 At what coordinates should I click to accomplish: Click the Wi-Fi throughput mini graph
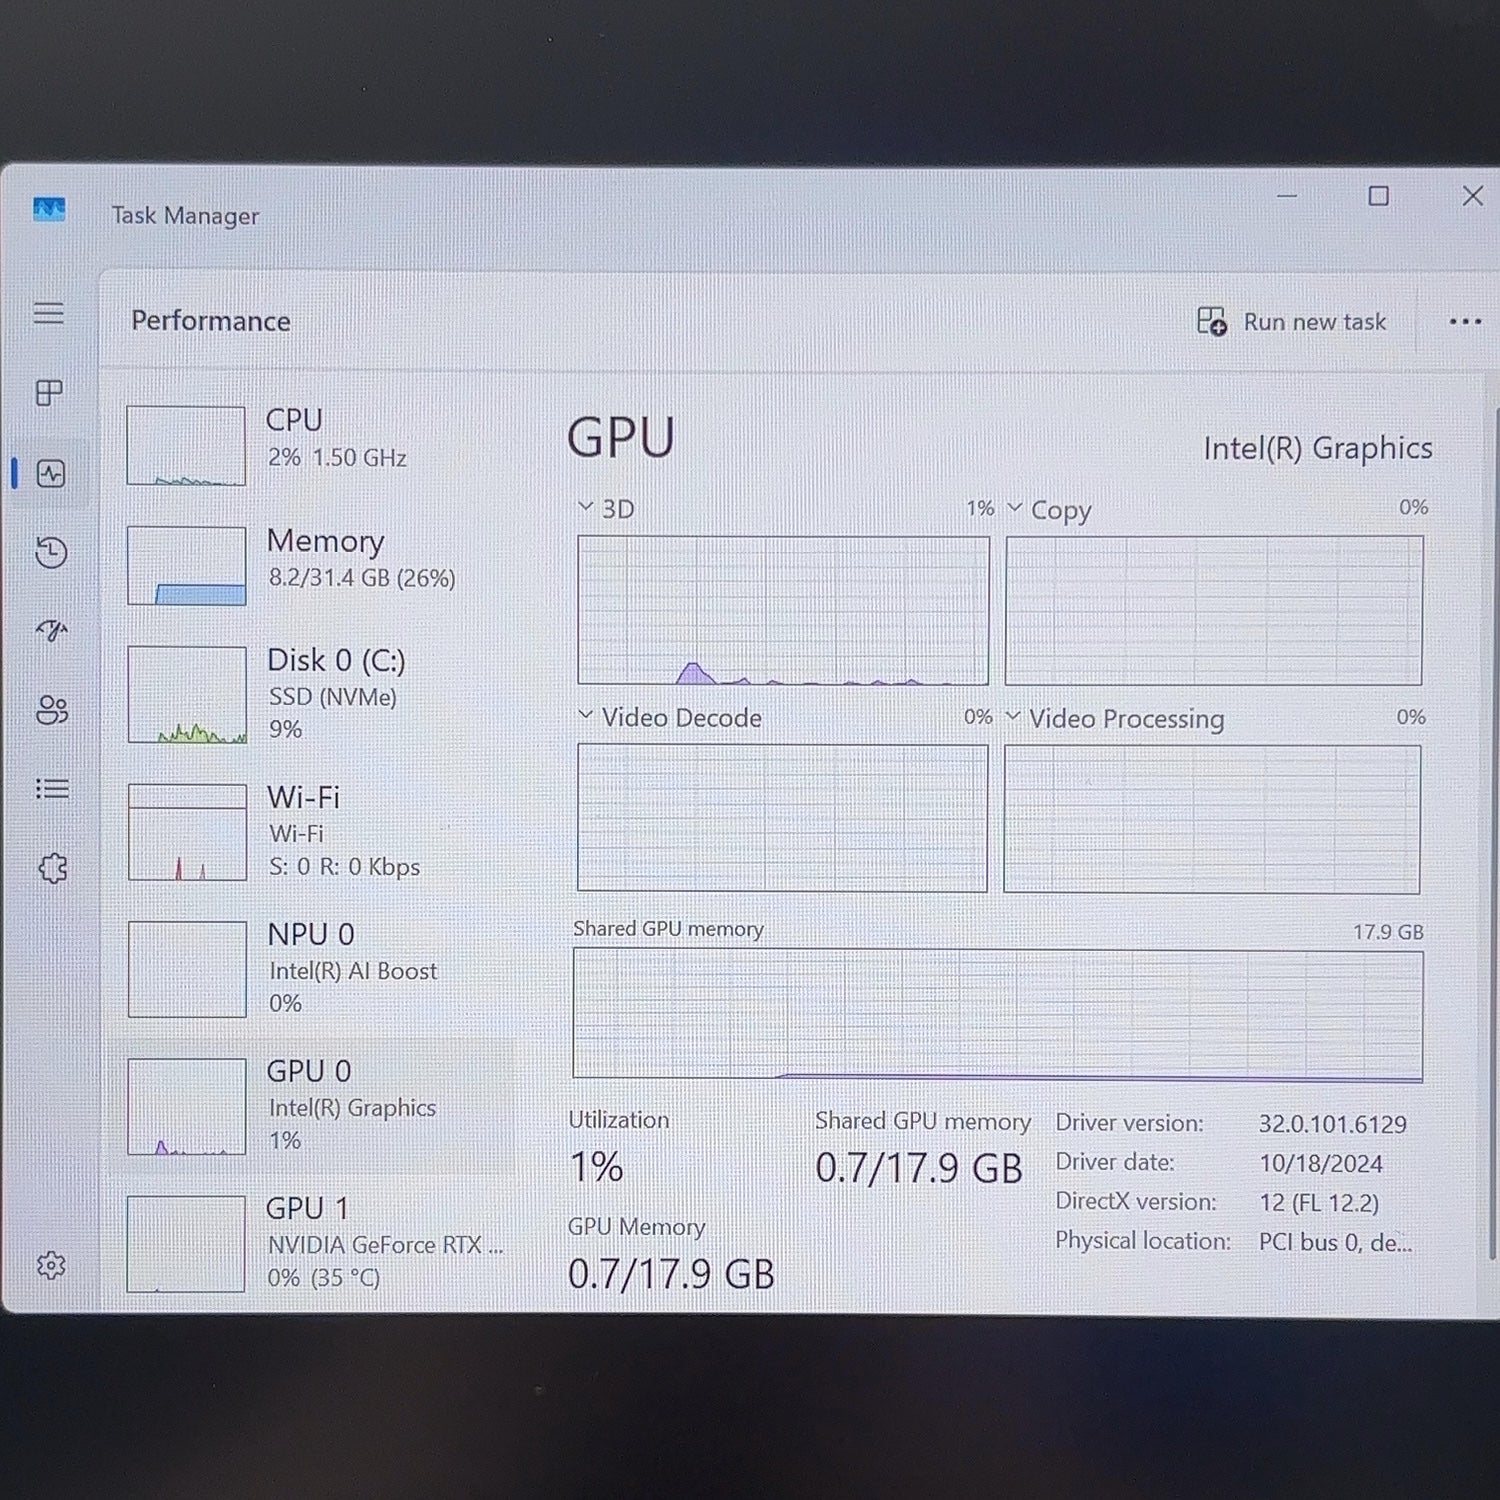[187, 832]
